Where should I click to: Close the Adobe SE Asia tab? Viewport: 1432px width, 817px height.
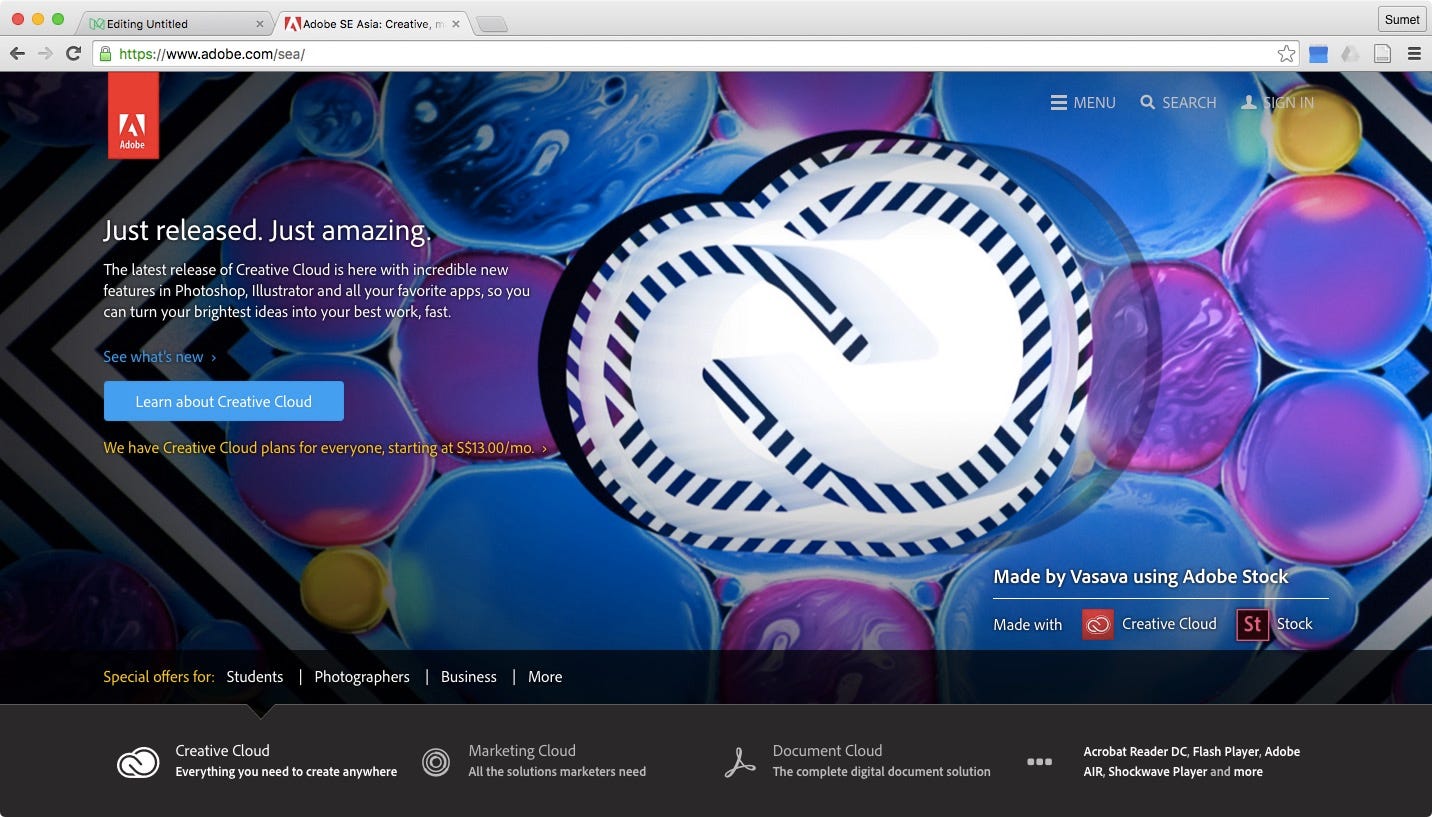click(x=456, y=23)
